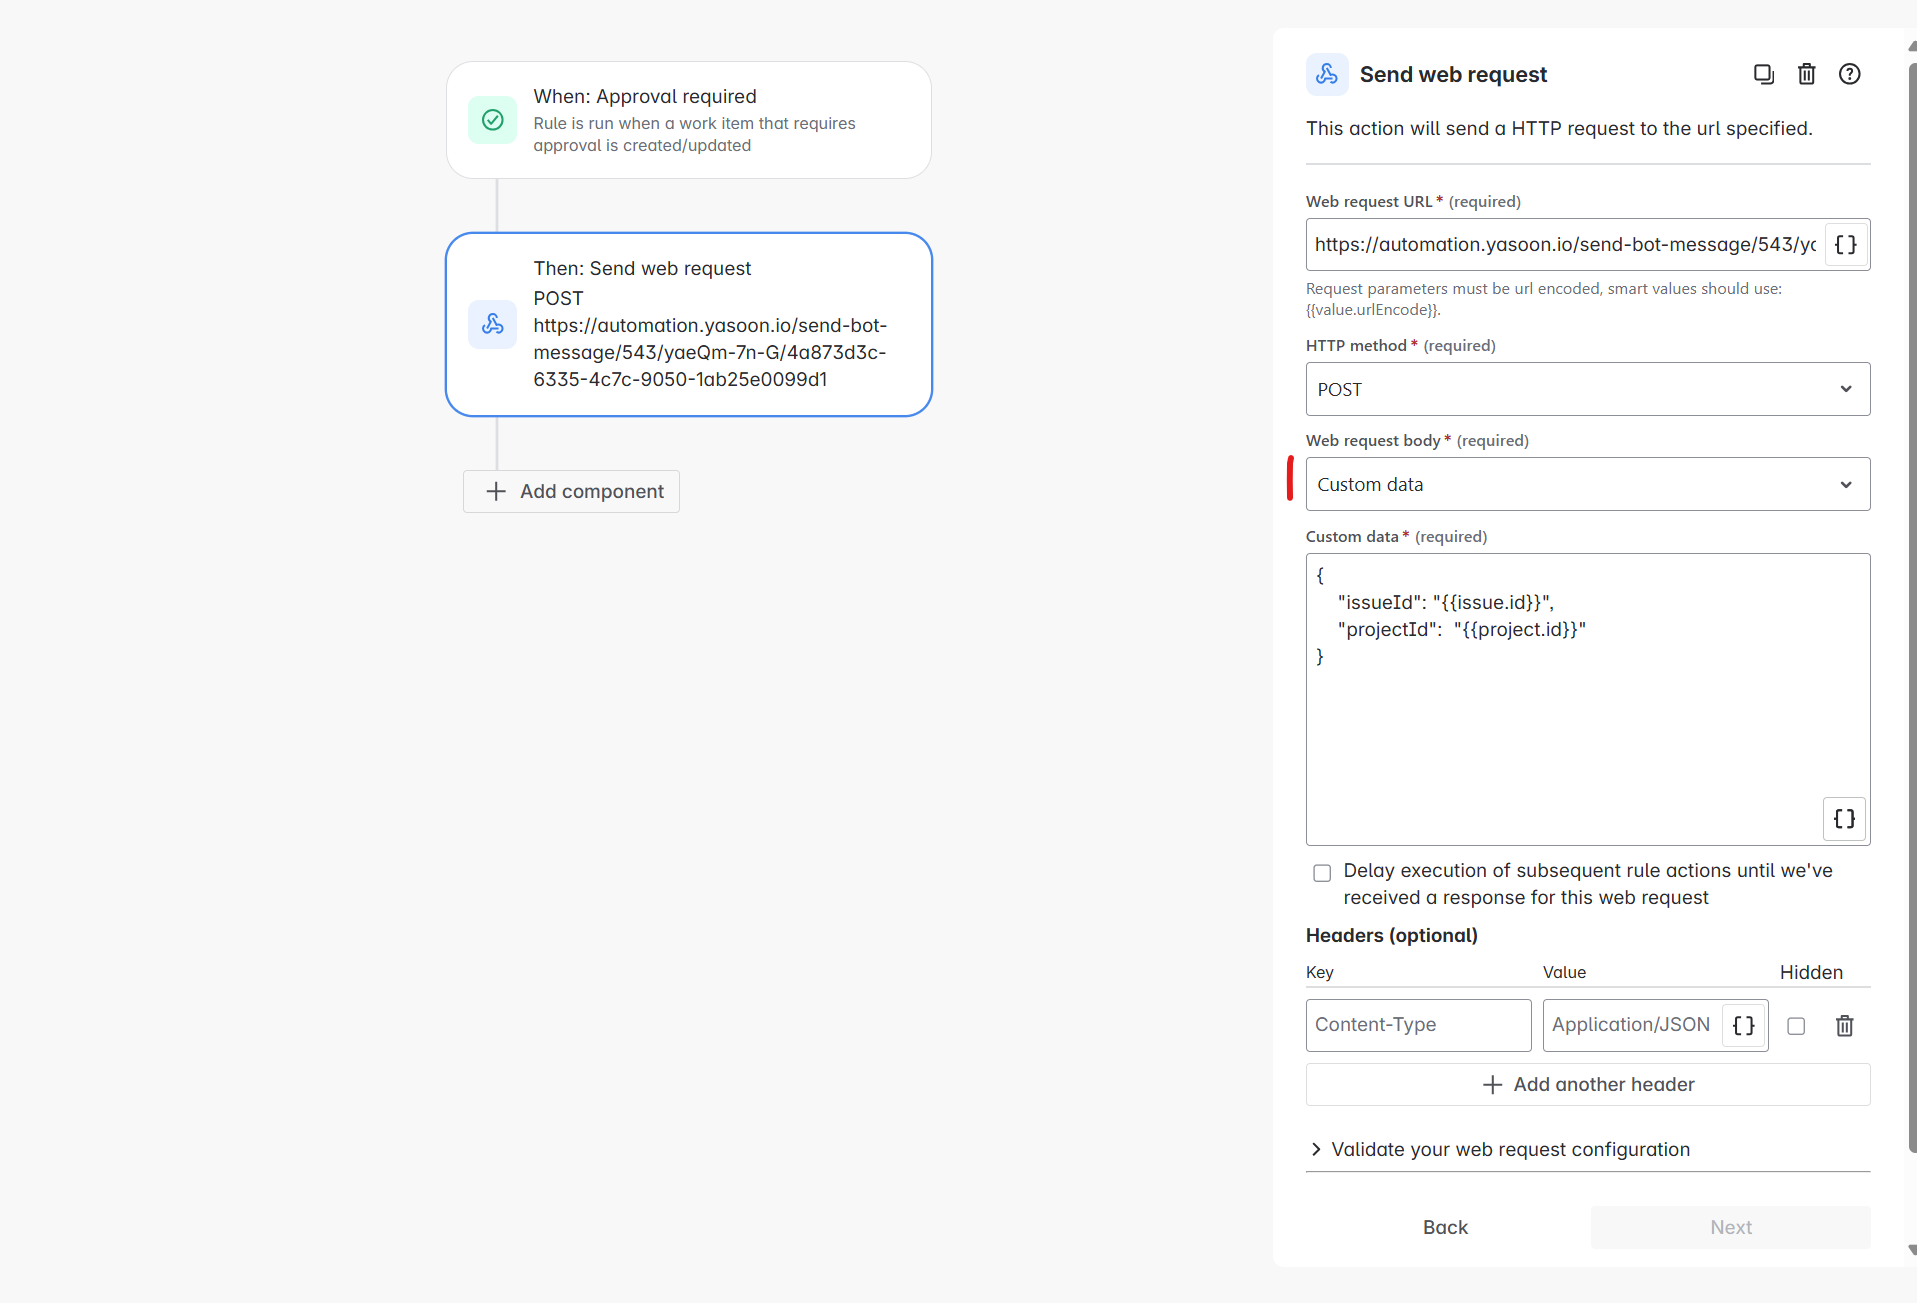Click the green Approval required trigger icon
Viewport: 1917px width, 1303px height.
492,120
